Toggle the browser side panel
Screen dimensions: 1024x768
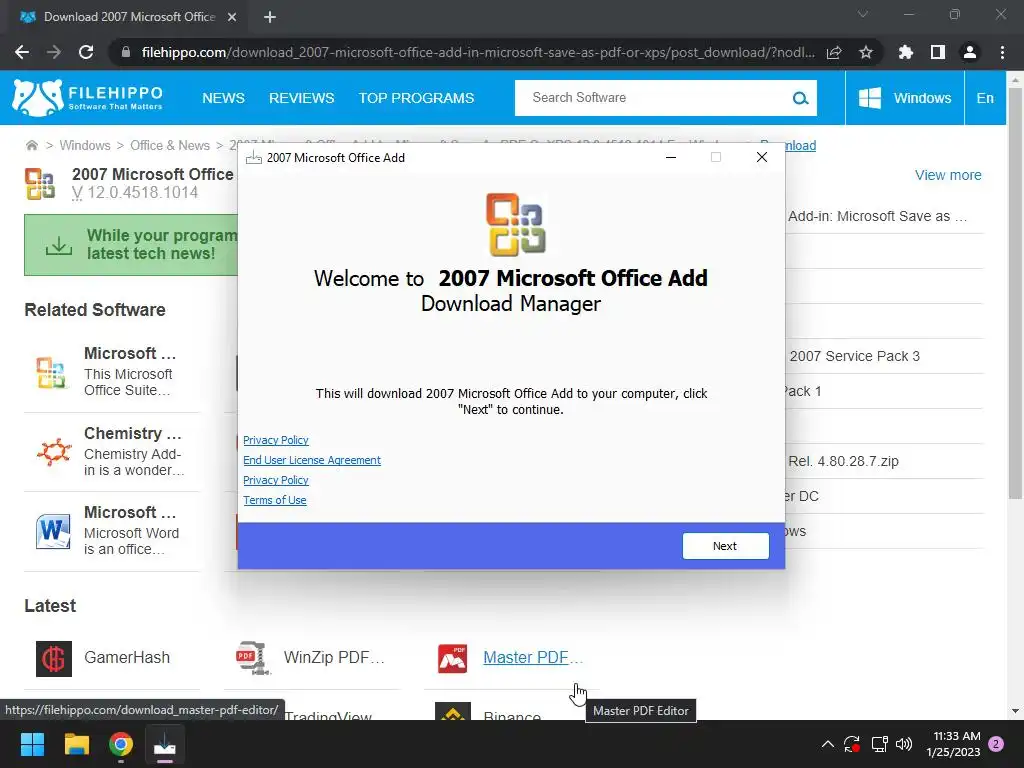[938, 52]
